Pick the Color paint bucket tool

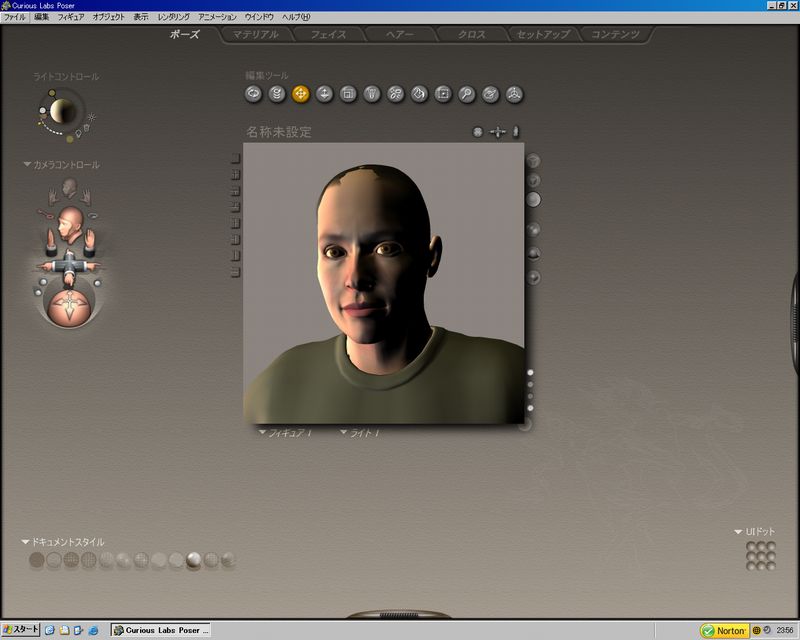tap(419, 94)
